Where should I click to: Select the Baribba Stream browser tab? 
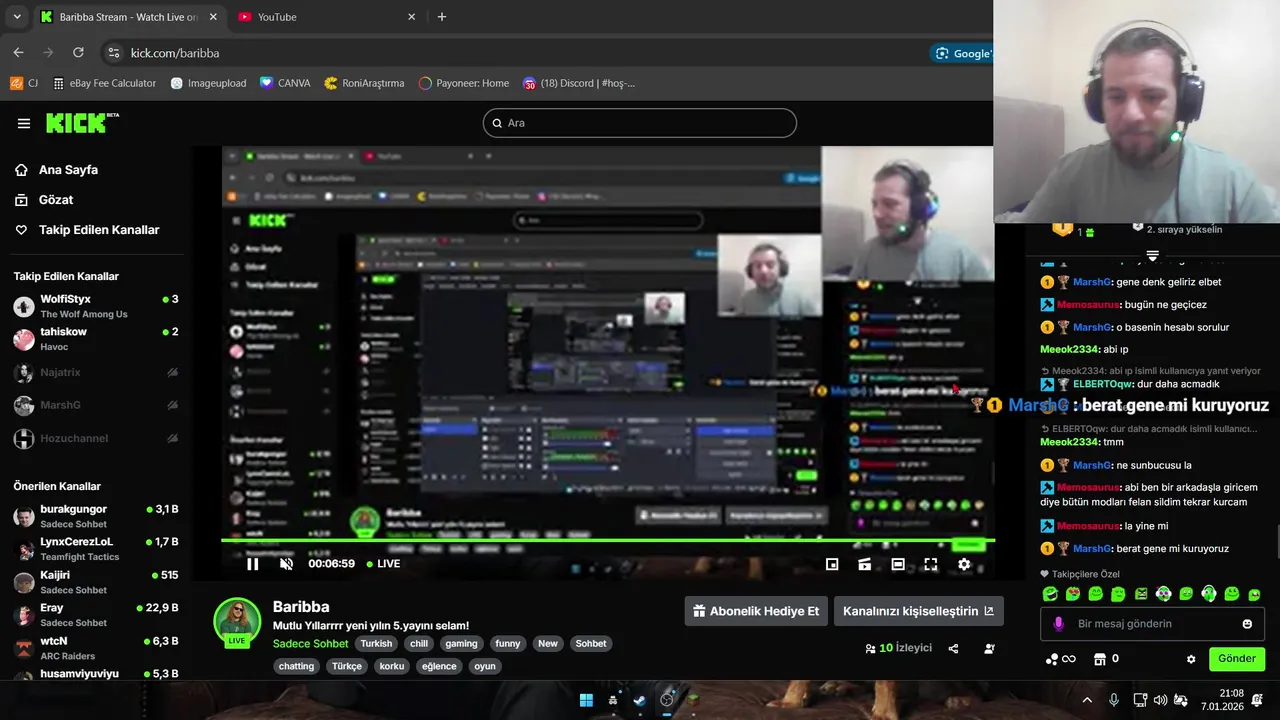click(x=130, y=17)
